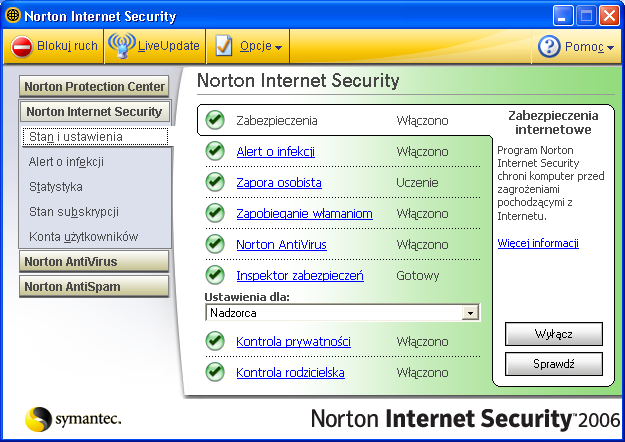Switch to Norton Protection Center tab
Screen dimensions: 625x442
(94, 86)
